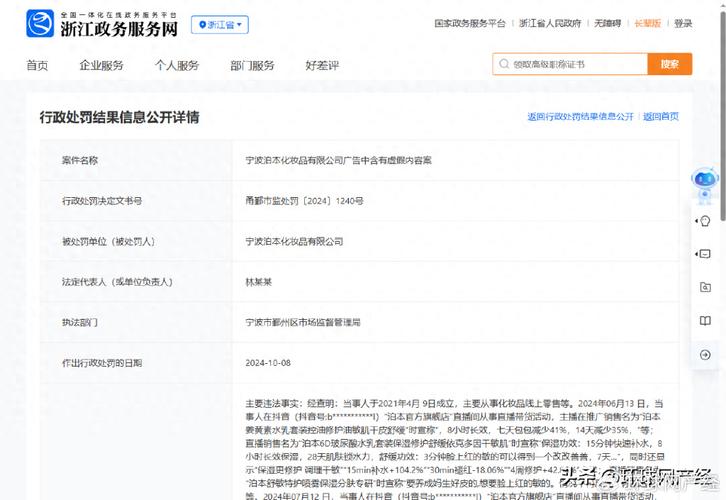Open the 部门服务 nav item
The height and width of the screenshot is (500, 726).
252,65
